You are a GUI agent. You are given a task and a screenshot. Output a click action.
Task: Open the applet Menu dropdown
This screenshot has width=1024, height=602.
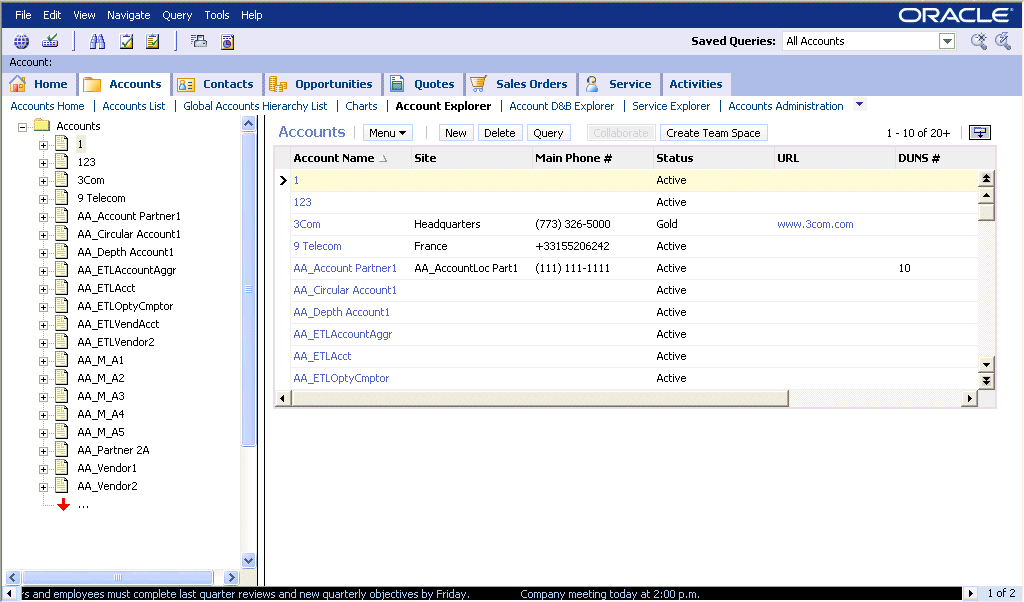[x=387, y=133]
